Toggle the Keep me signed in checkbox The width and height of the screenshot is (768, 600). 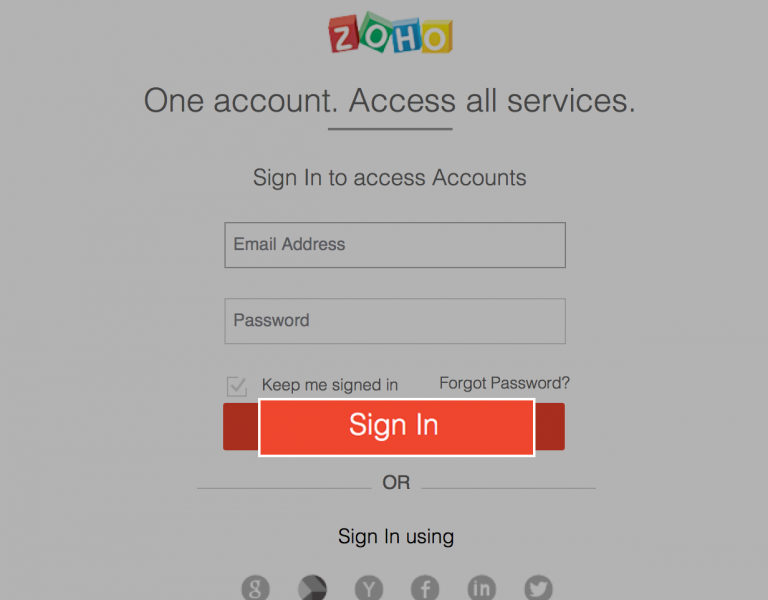point(237,385)
